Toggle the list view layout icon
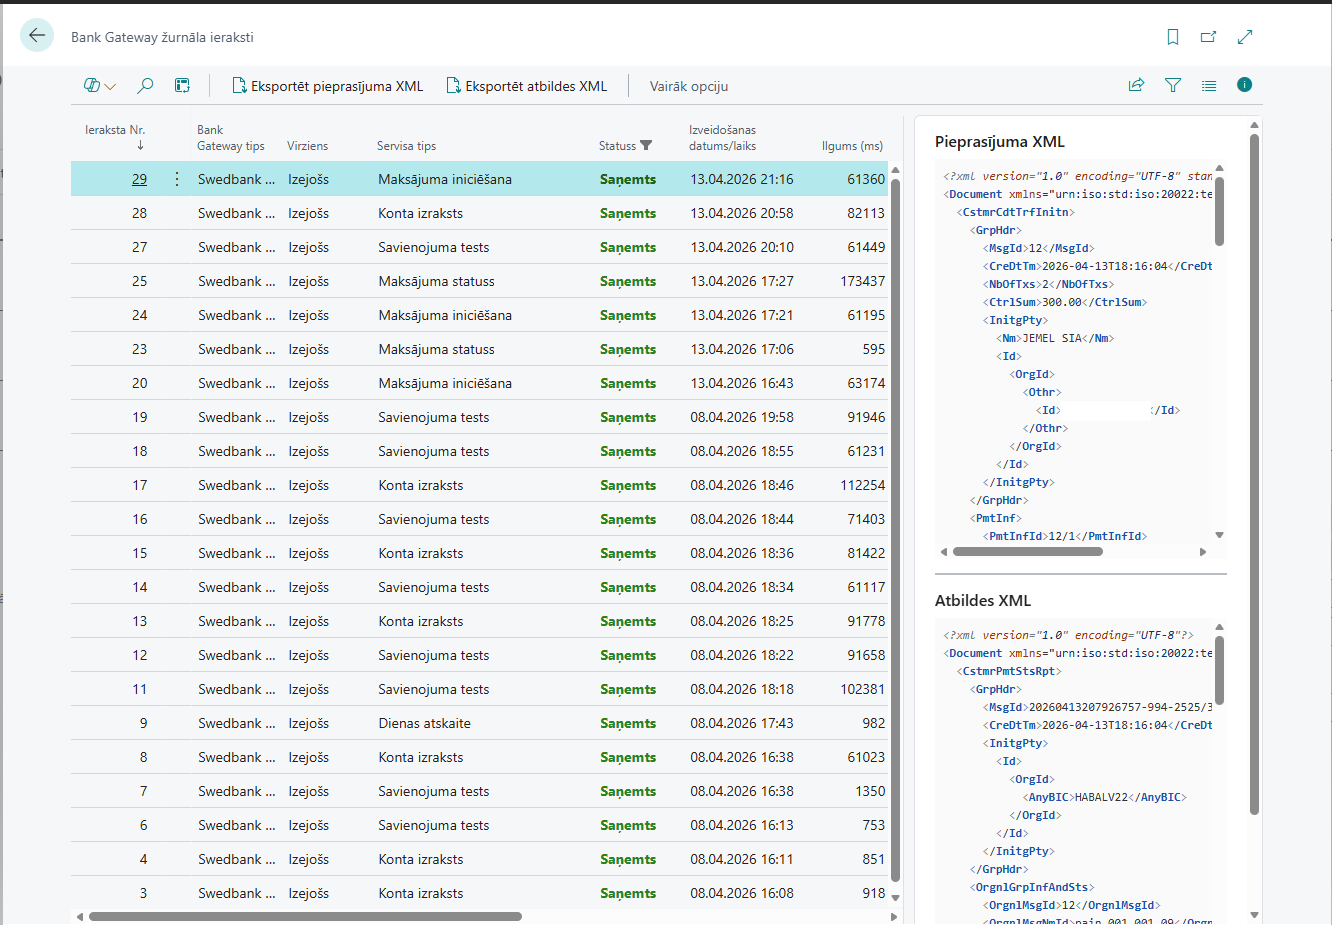 [1209, 86]
